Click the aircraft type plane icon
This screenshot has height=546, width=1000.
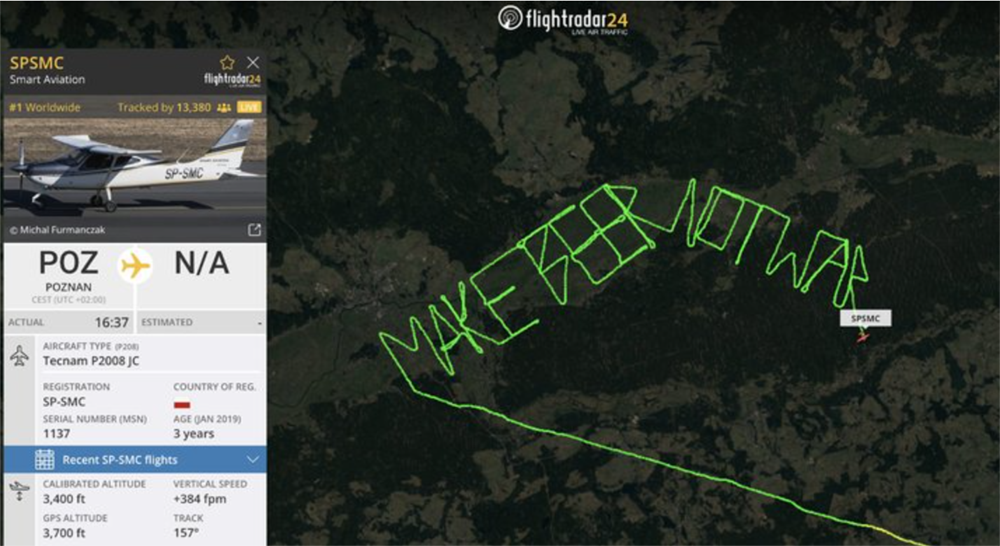(x=20, y=355)
